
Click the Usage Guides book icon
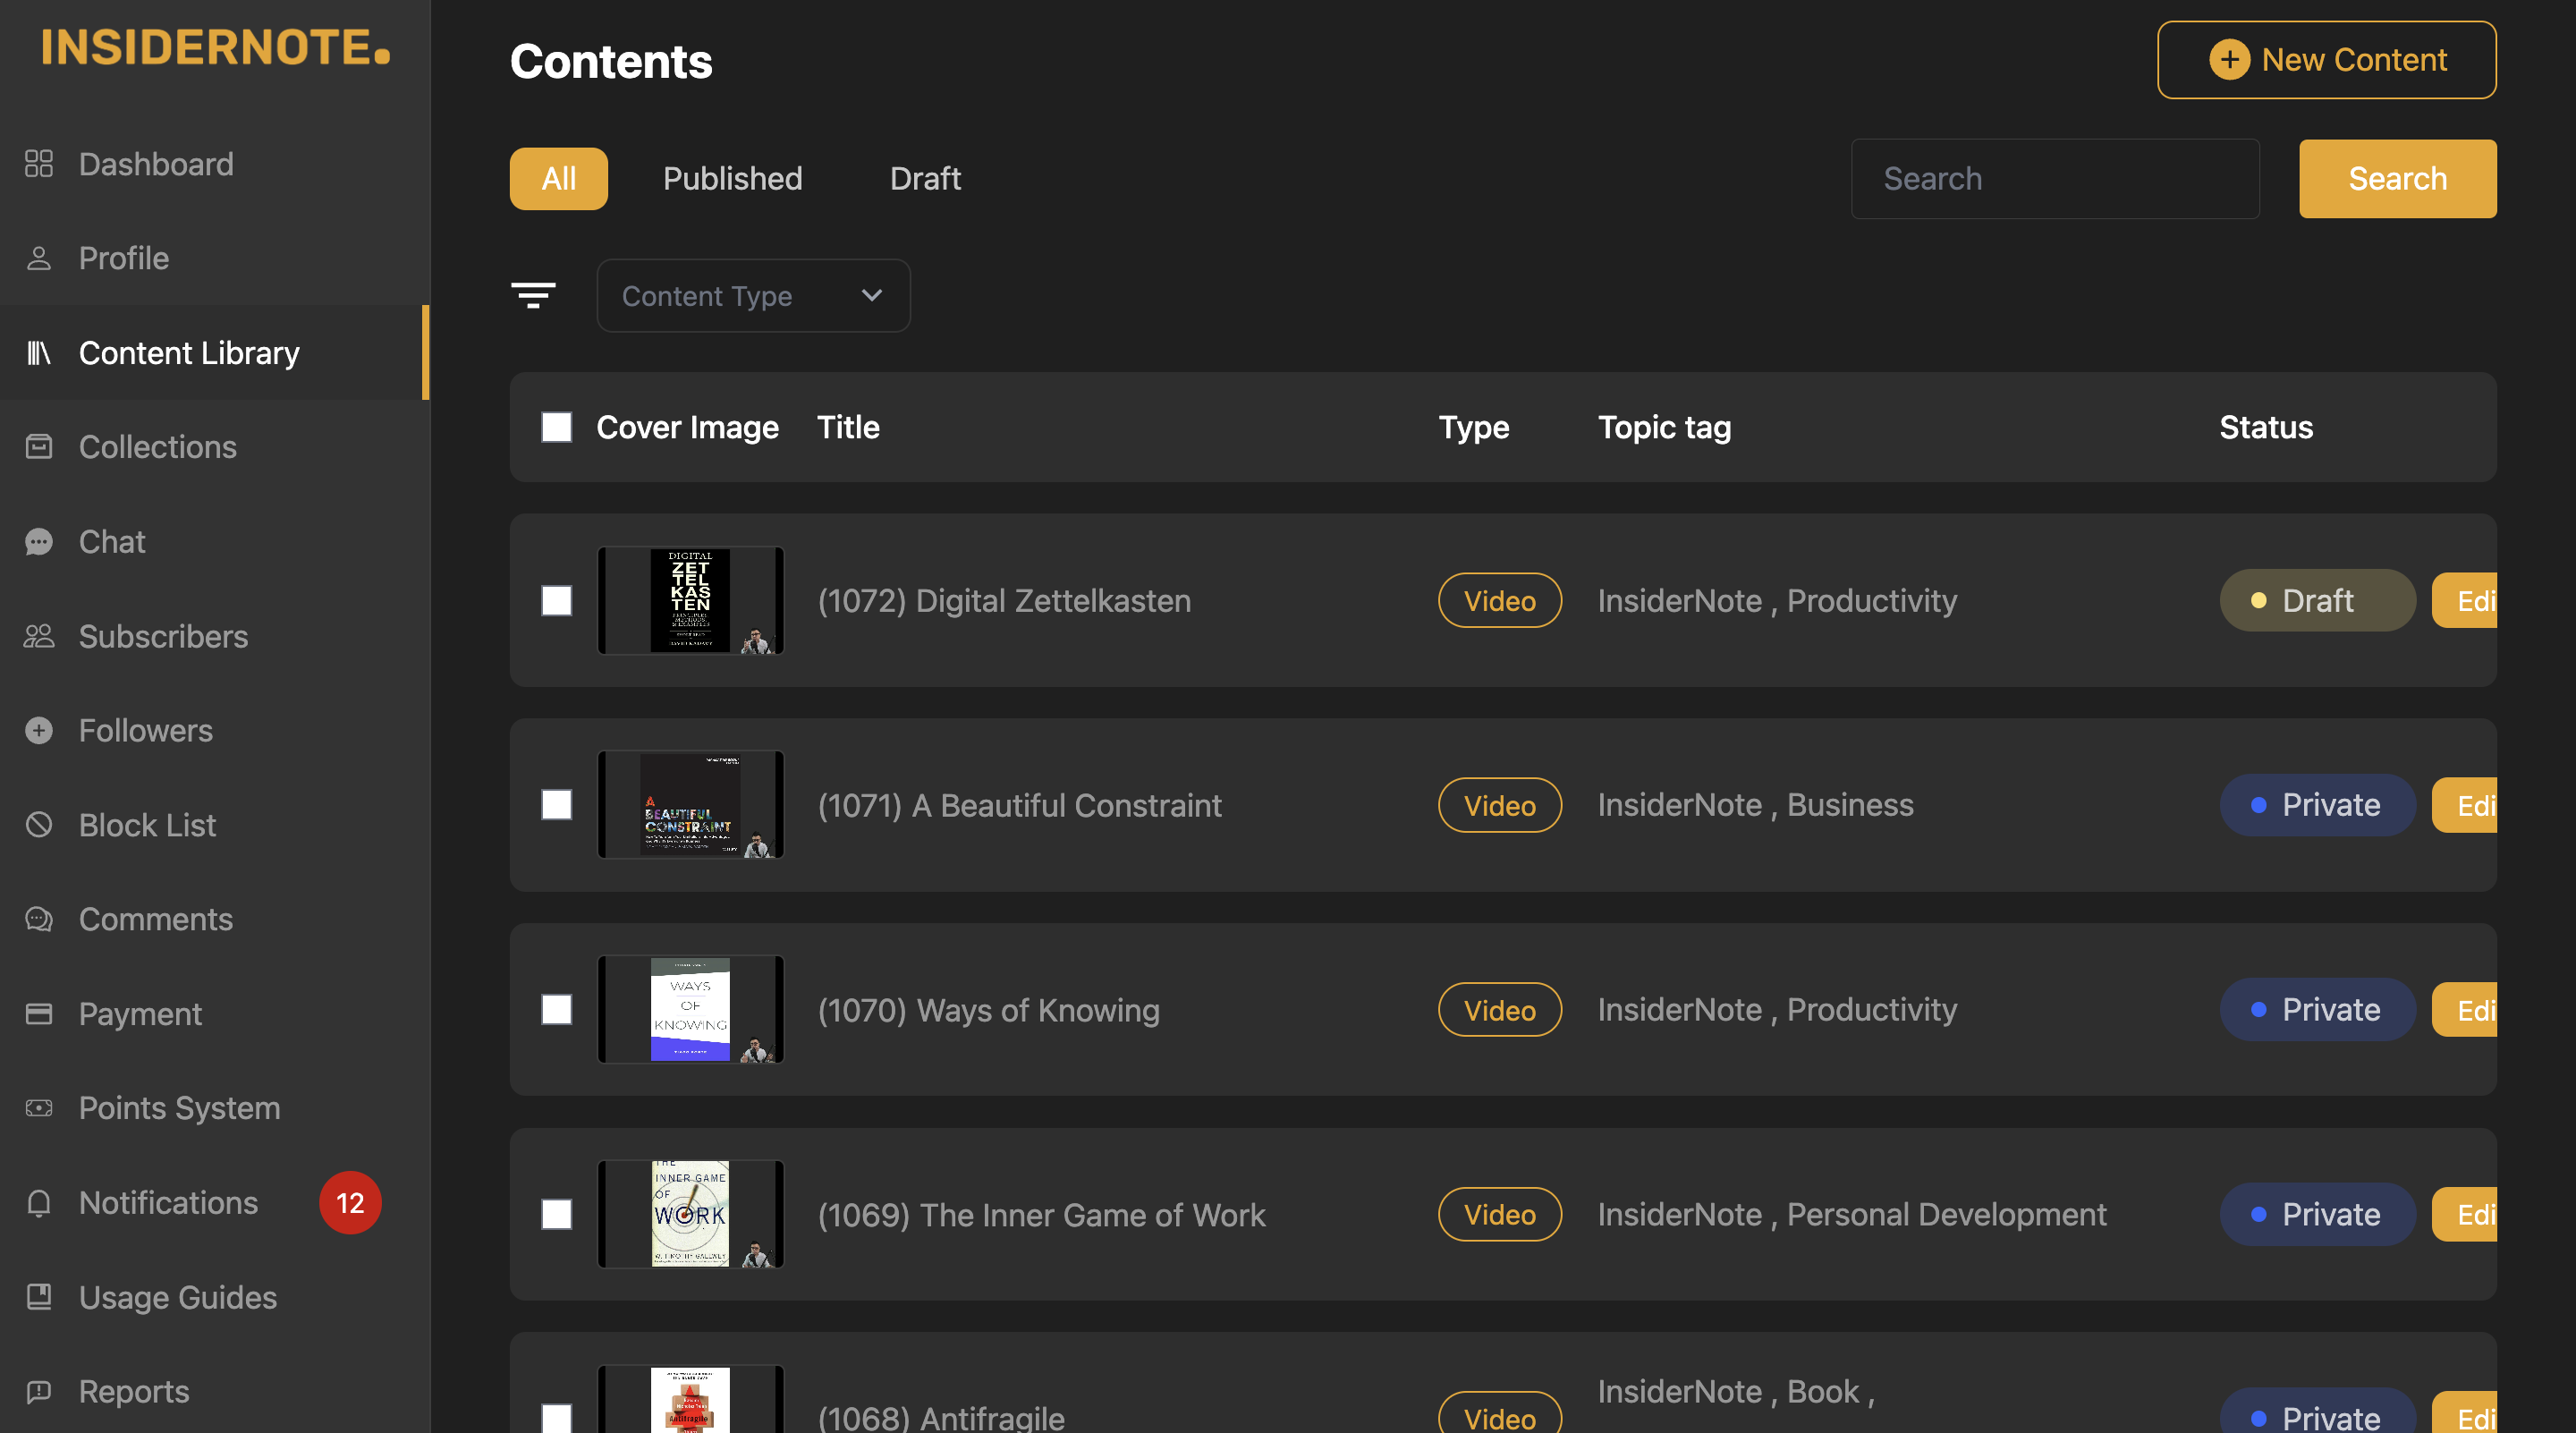(x=39, y=1297)
